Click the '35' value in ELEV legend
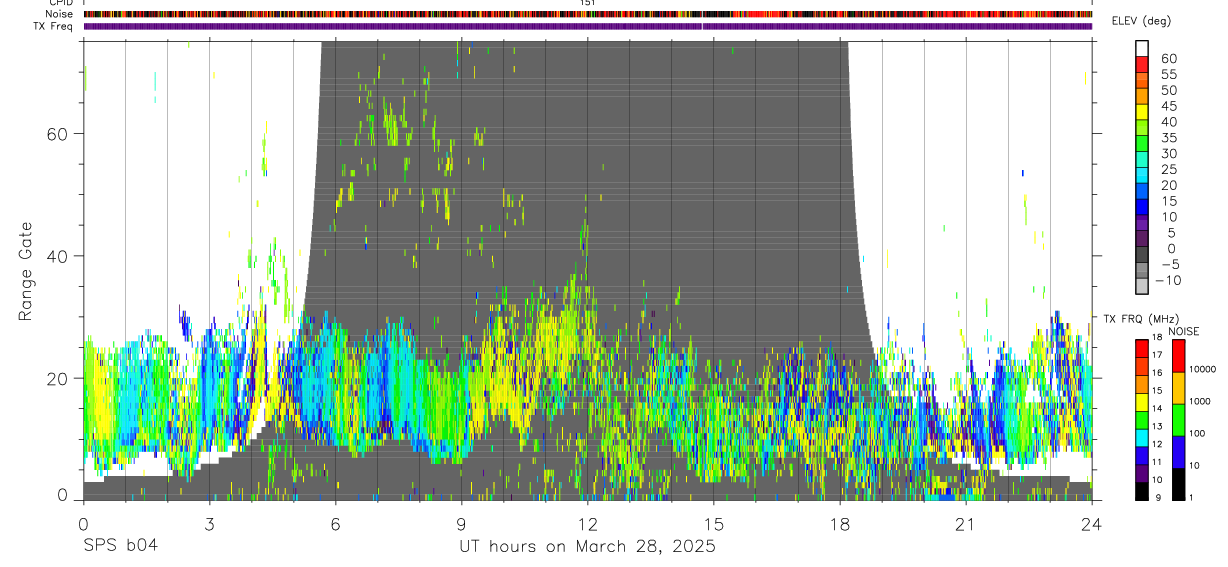This screenshot has height=567, width=1228. [x=1167, y=138]
